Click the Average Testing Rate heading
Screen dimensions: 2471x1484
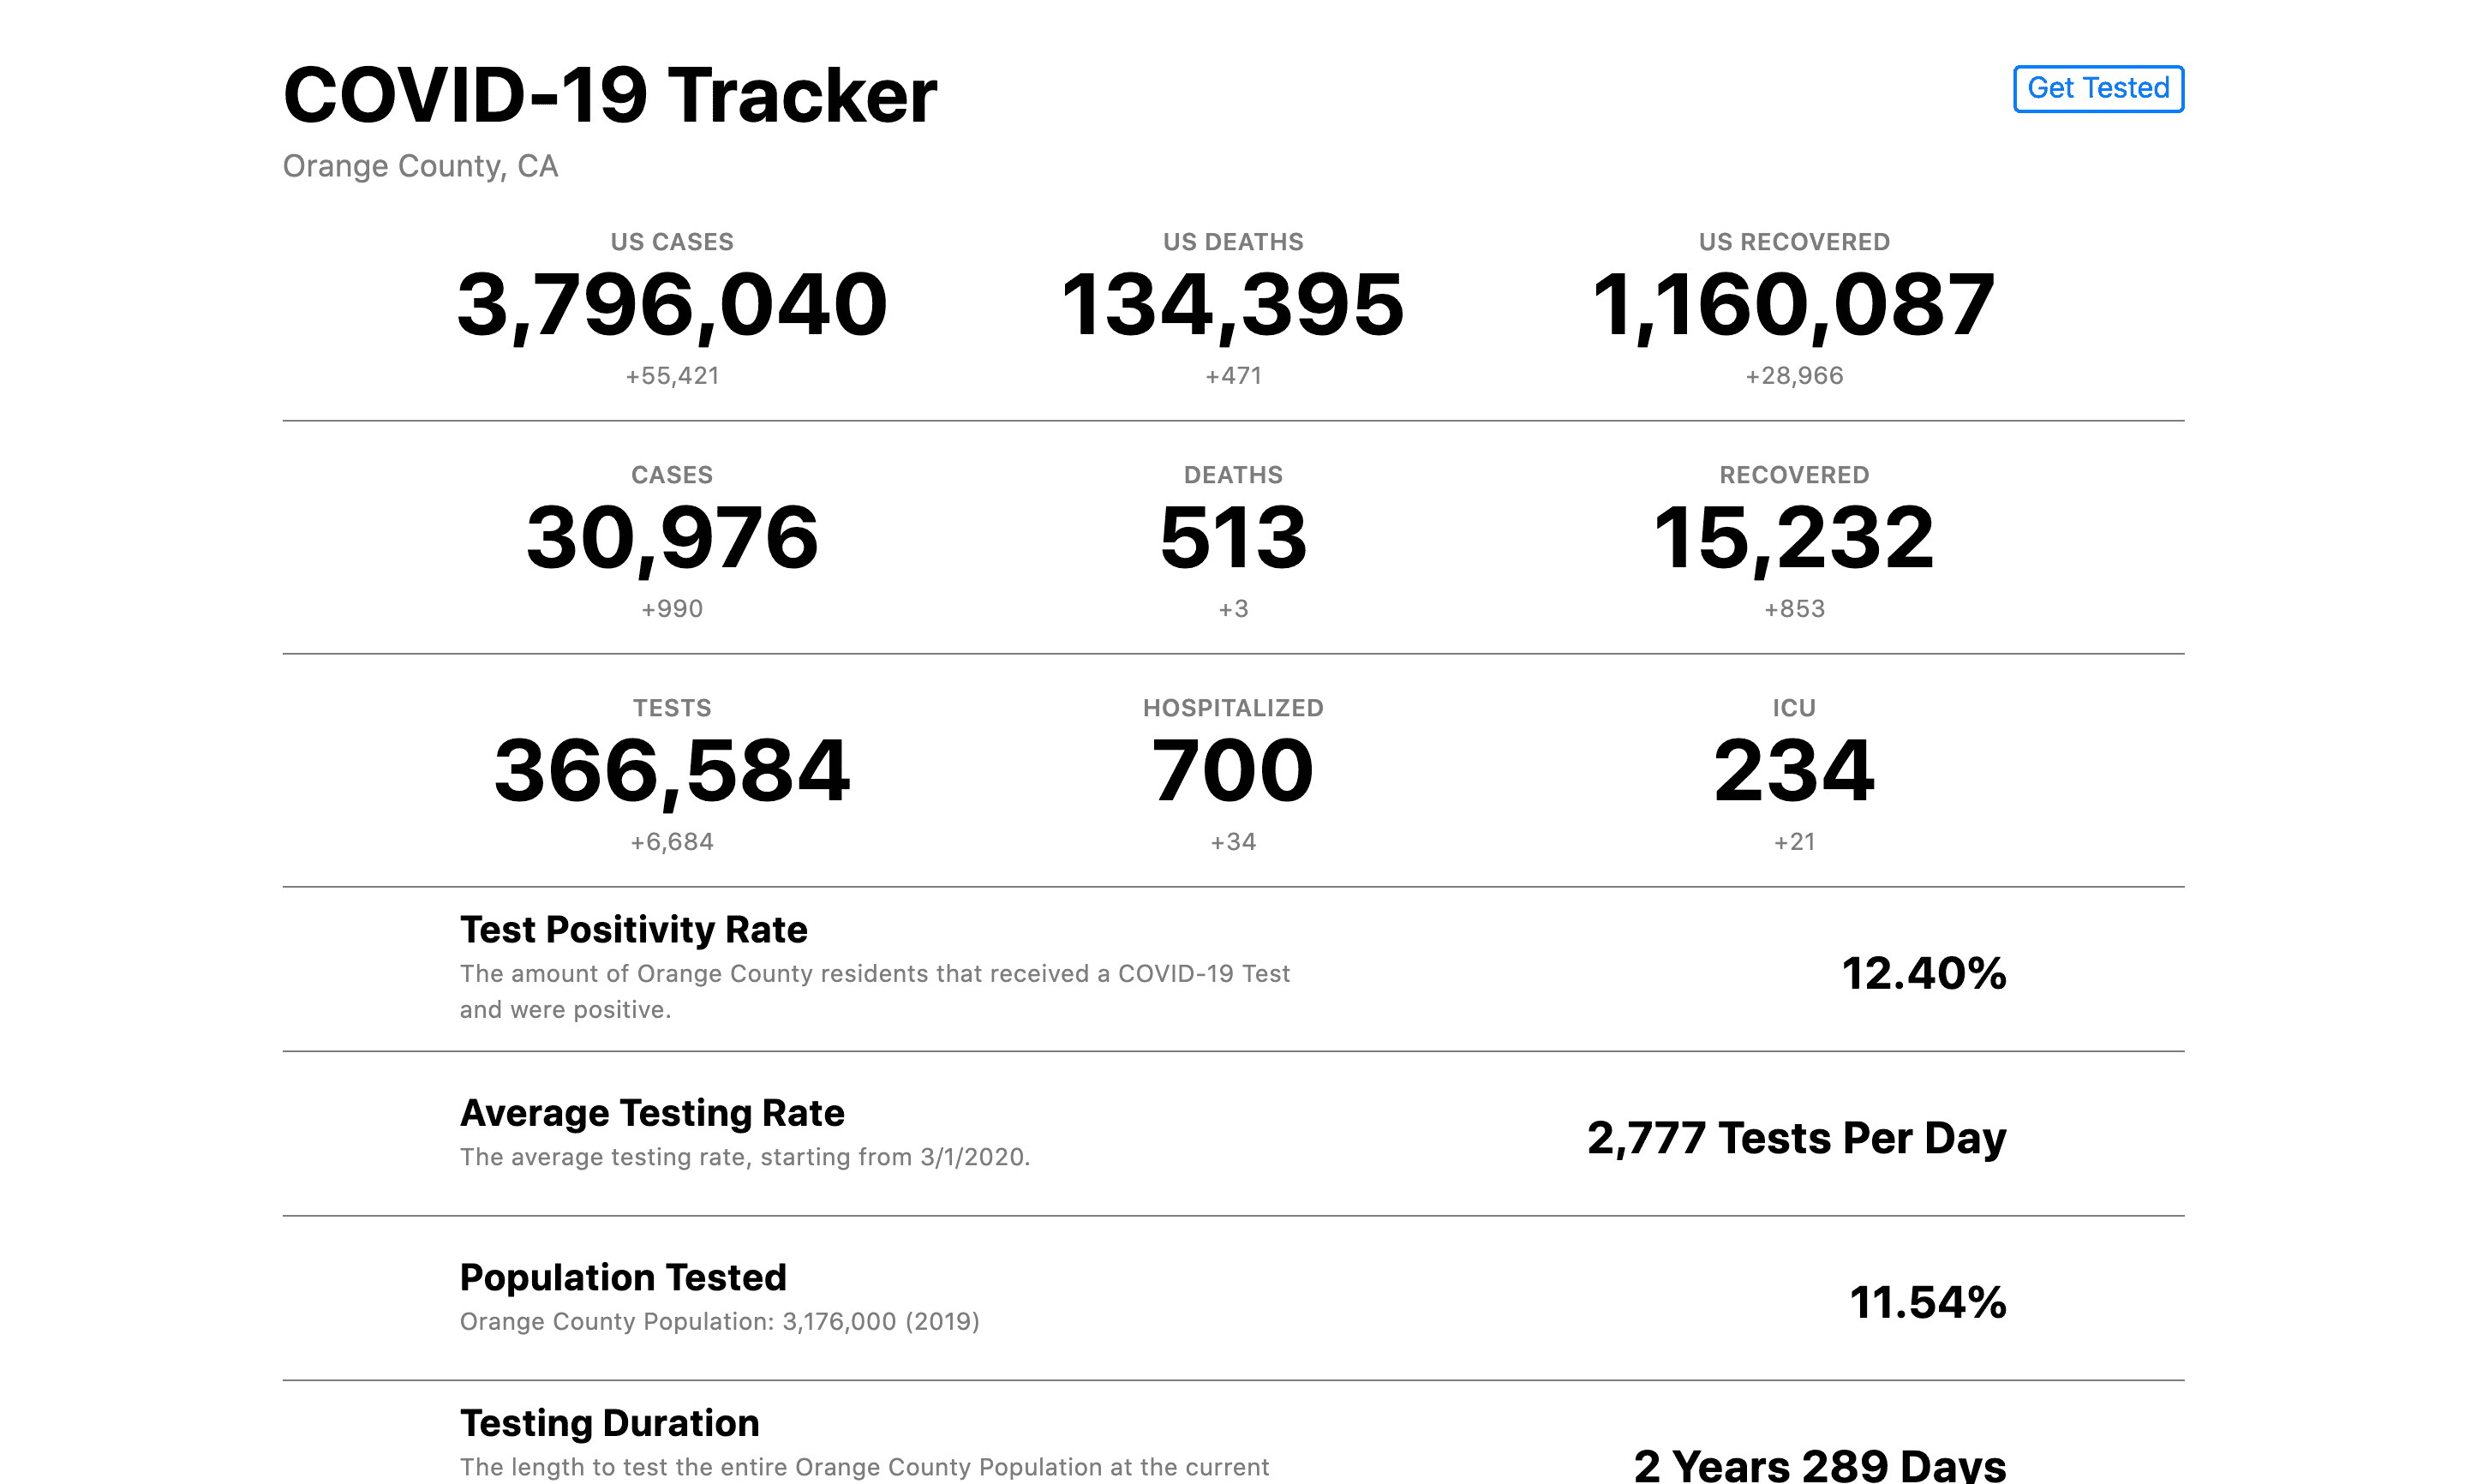[x=652, y=1113]
